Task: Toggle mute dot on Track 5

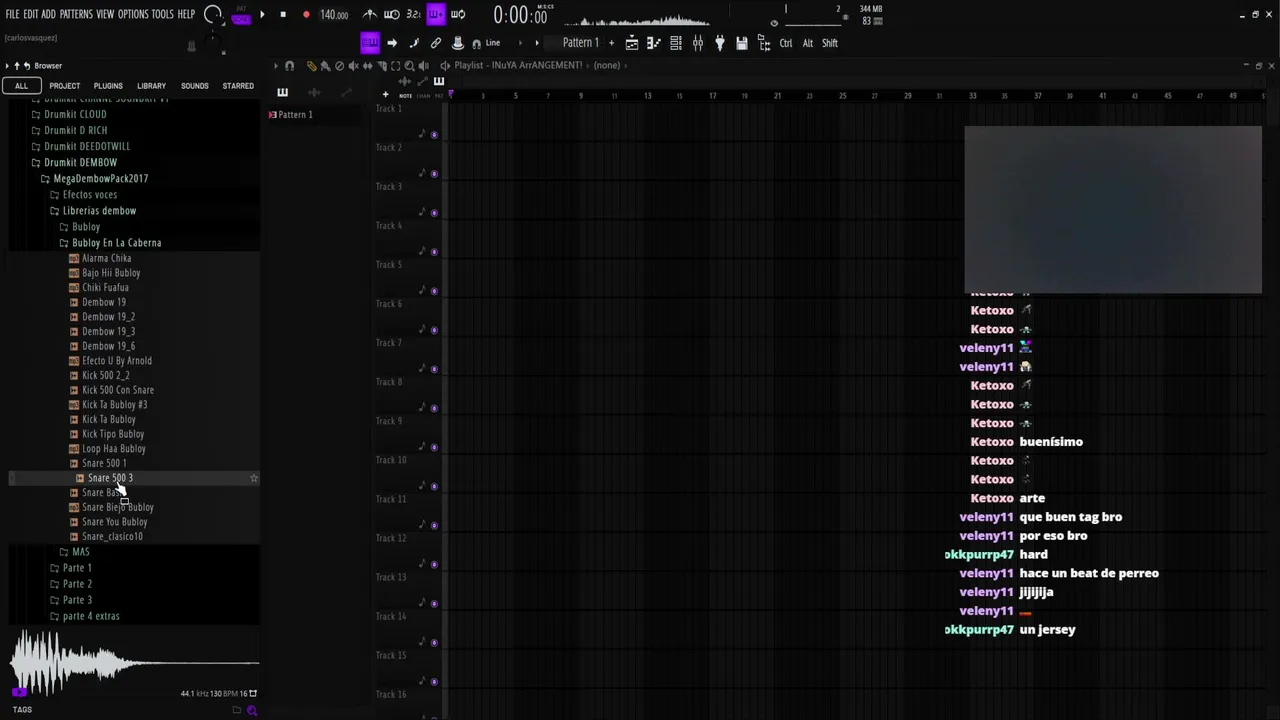Action: point(434,290)
